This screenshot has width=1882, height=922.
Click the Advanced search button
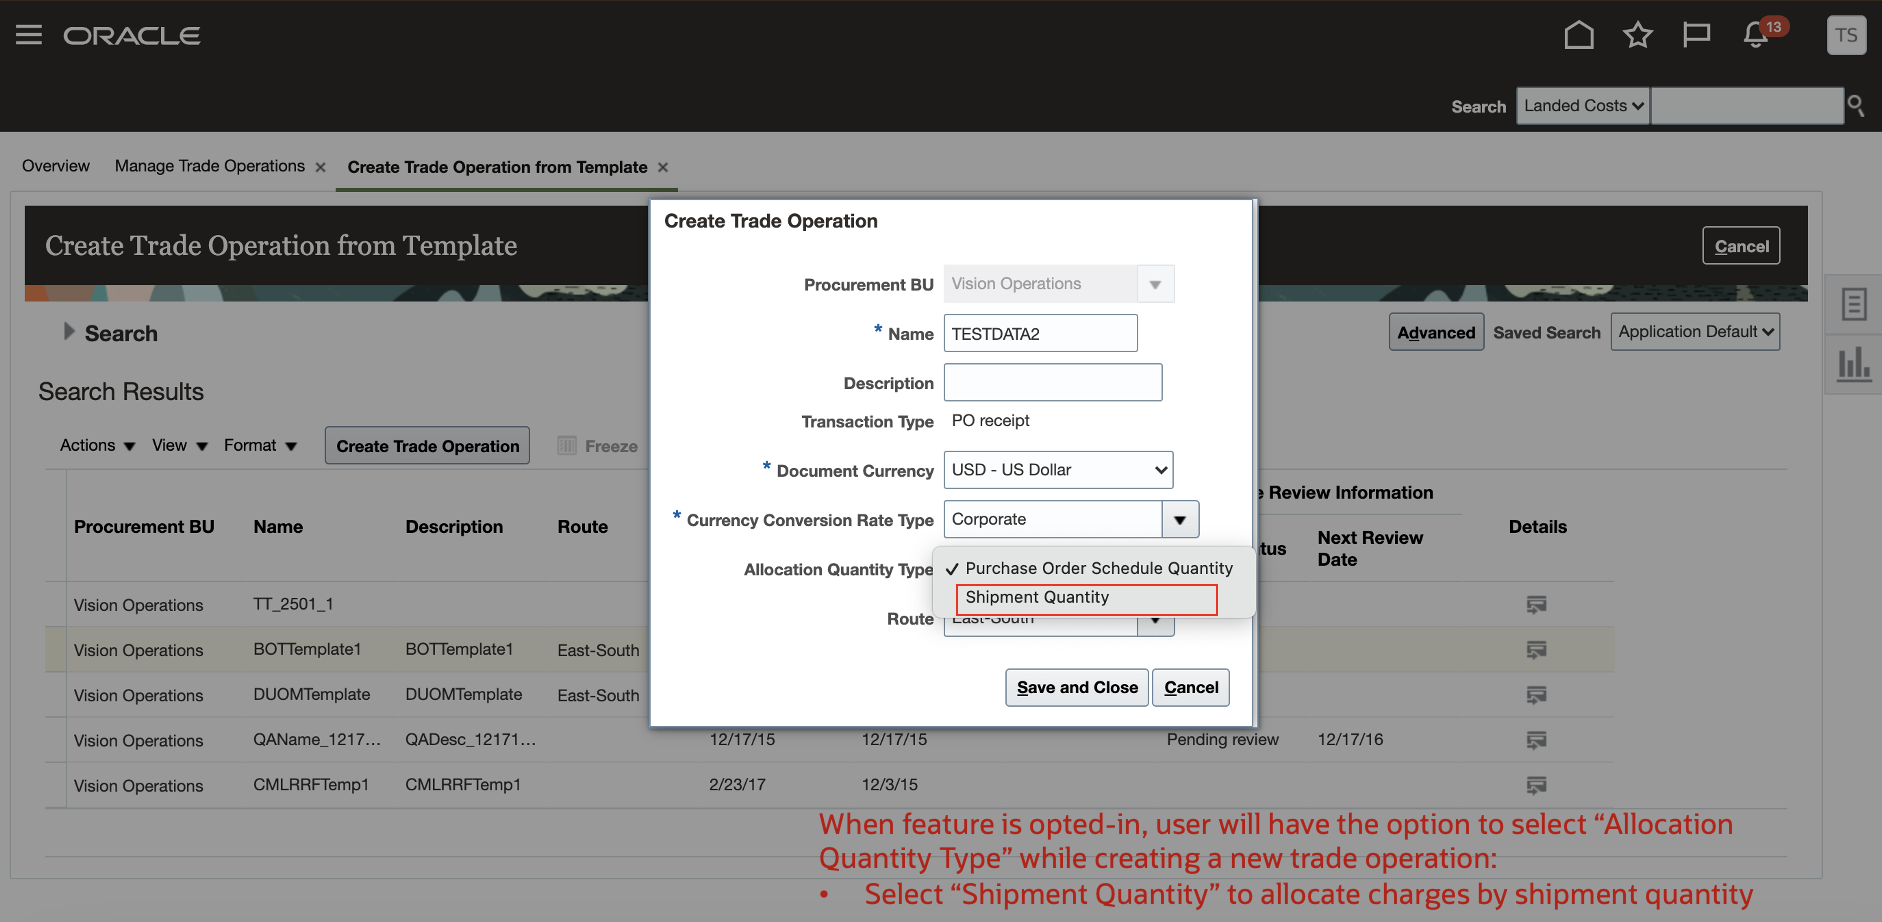[x=1436, y=332]
